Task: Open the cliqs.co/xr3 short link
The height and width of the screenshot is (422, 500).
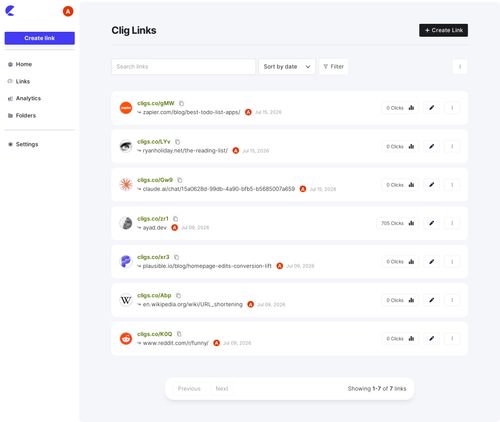Action: (153, 257)
